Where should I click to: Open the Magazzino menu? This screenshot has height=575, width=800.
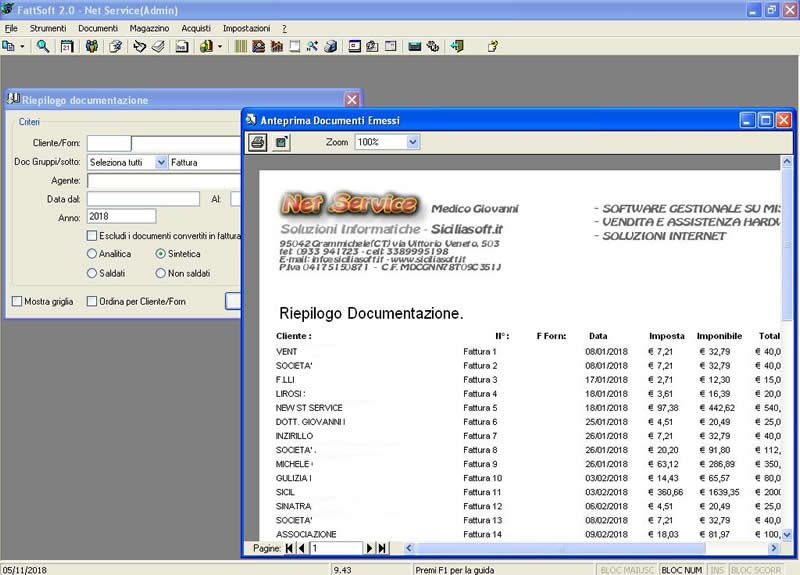point(149,29)
